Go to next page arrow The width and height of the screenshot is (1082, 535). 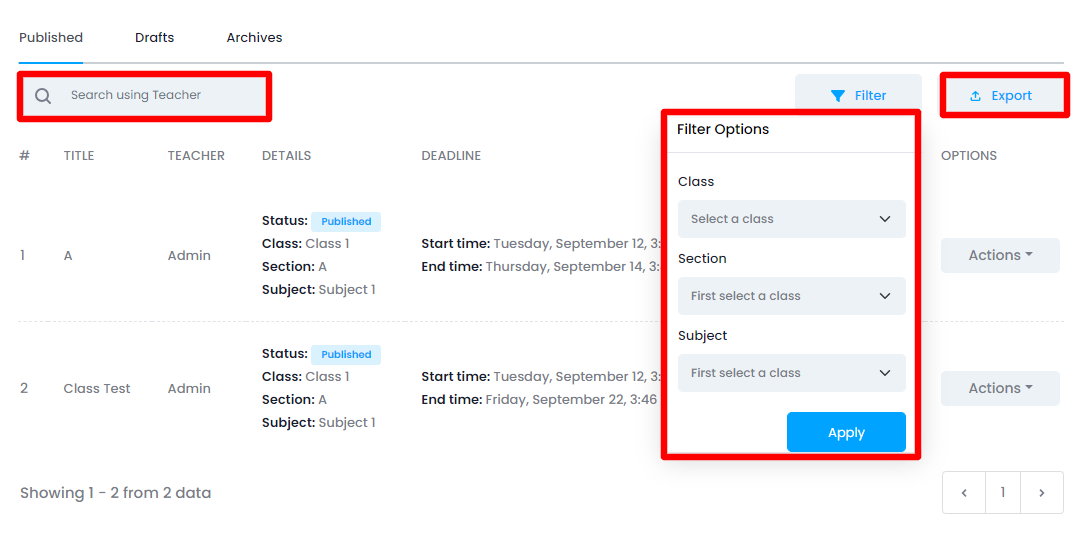(x=1042, y=493)
